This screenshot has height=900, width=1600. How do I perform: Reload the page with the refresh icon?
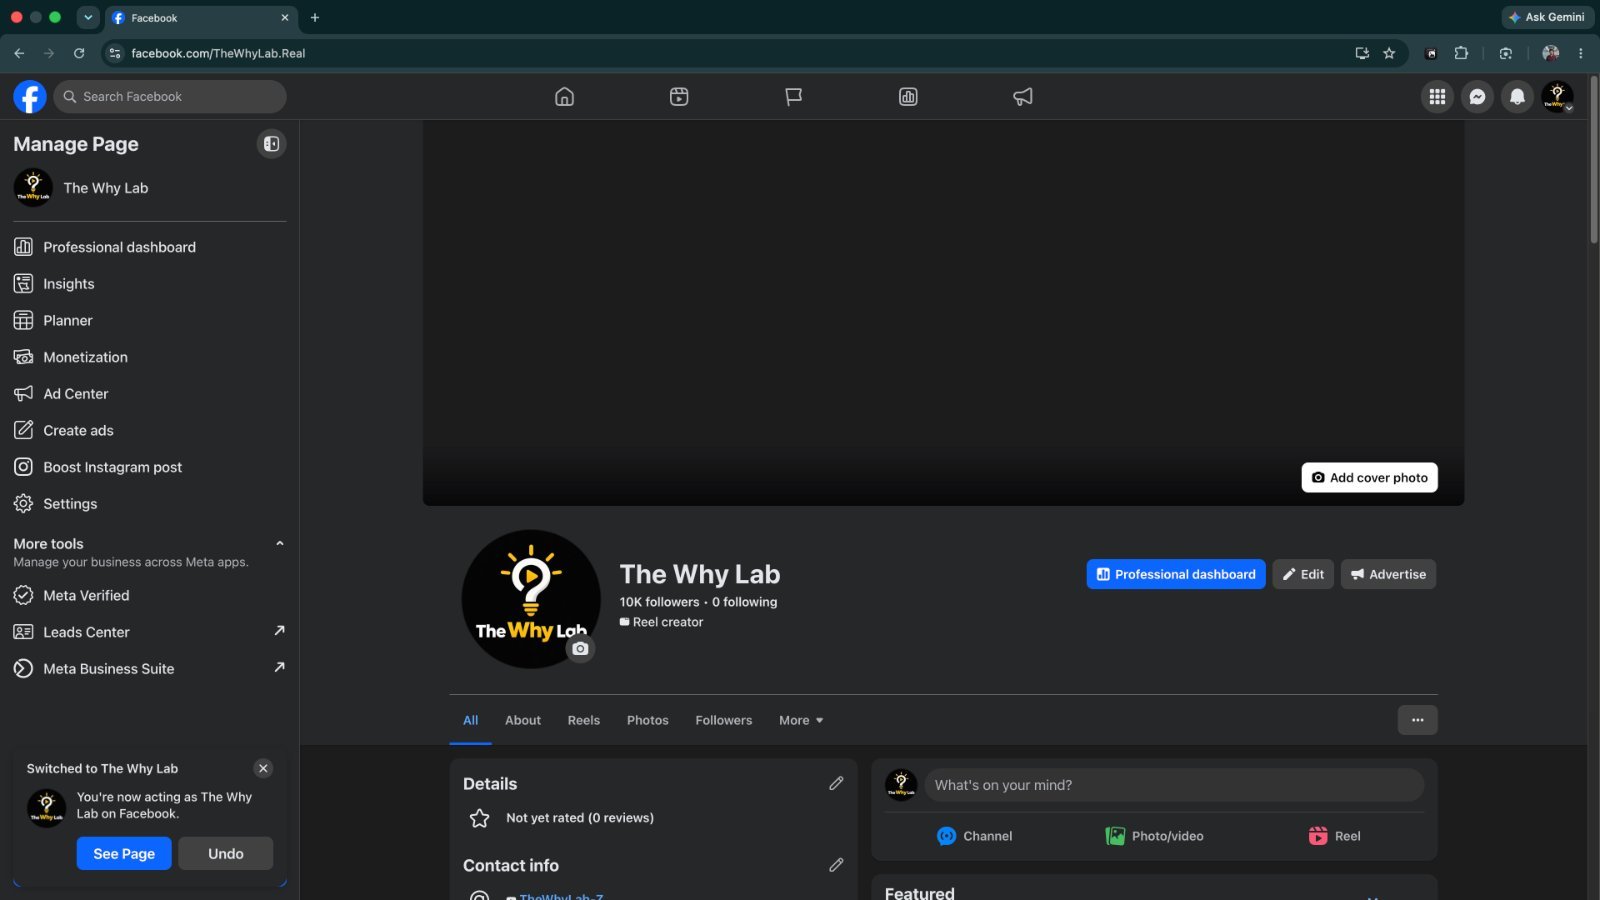pos(79,53)
